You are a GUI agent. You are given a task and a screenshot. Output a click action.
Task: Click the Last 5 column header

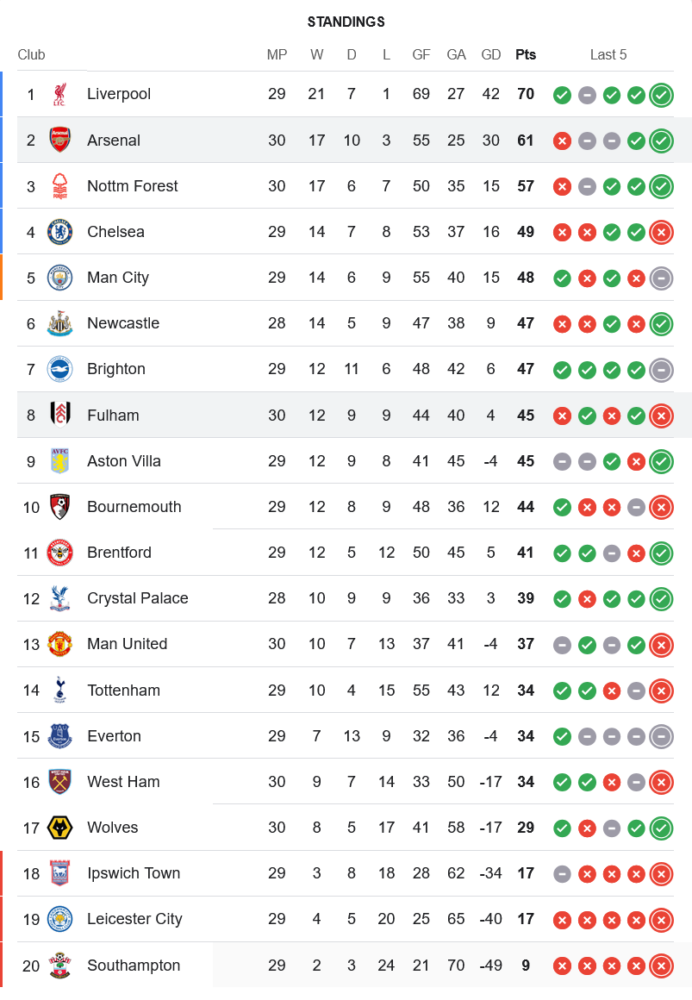click(x=608, y=55)
